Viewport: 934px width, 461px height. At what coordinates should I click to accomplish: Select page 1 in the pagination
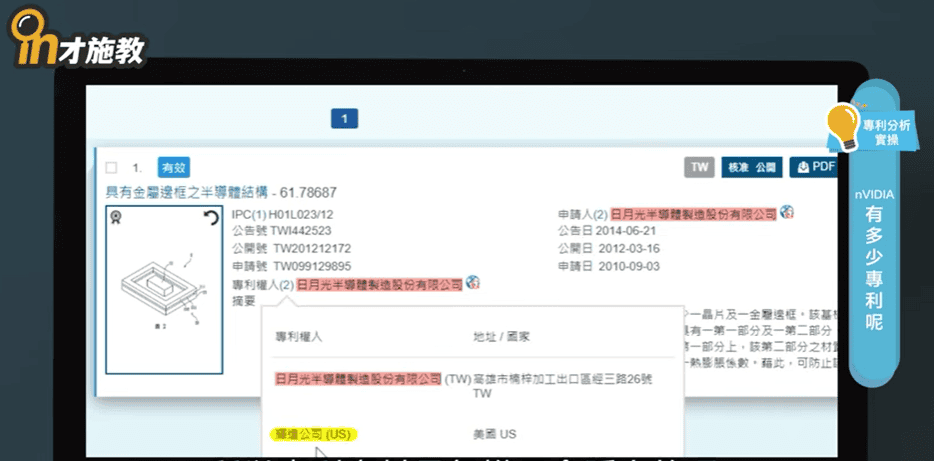[x=344, y=119]
